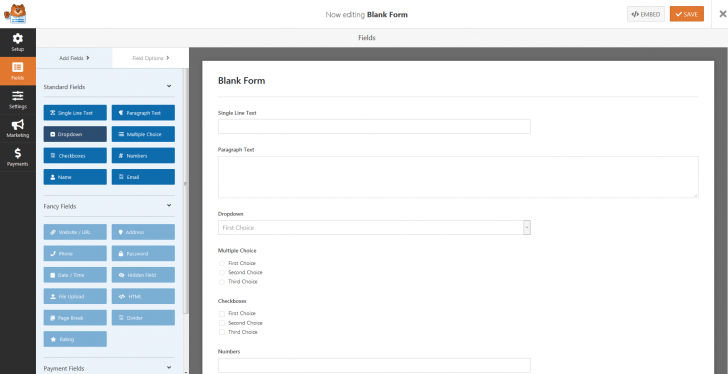Check First Choice under Checkboxes
The height and width of the screenshot is (374, 728).
tap(222, 314)
